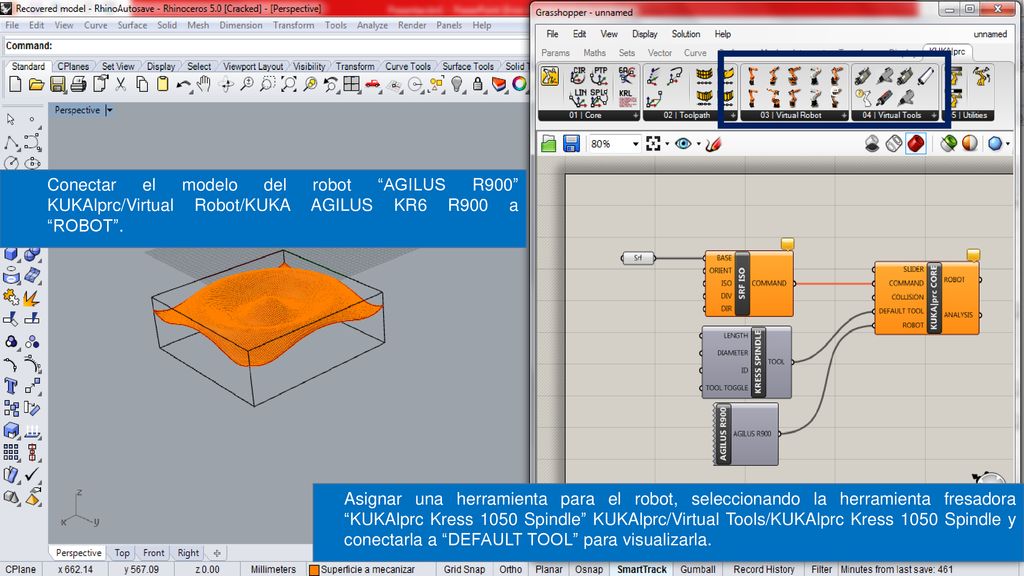Open the blue sphere preview quality dropdown
Screen dimensions: 1024x576
[1008, 144]
